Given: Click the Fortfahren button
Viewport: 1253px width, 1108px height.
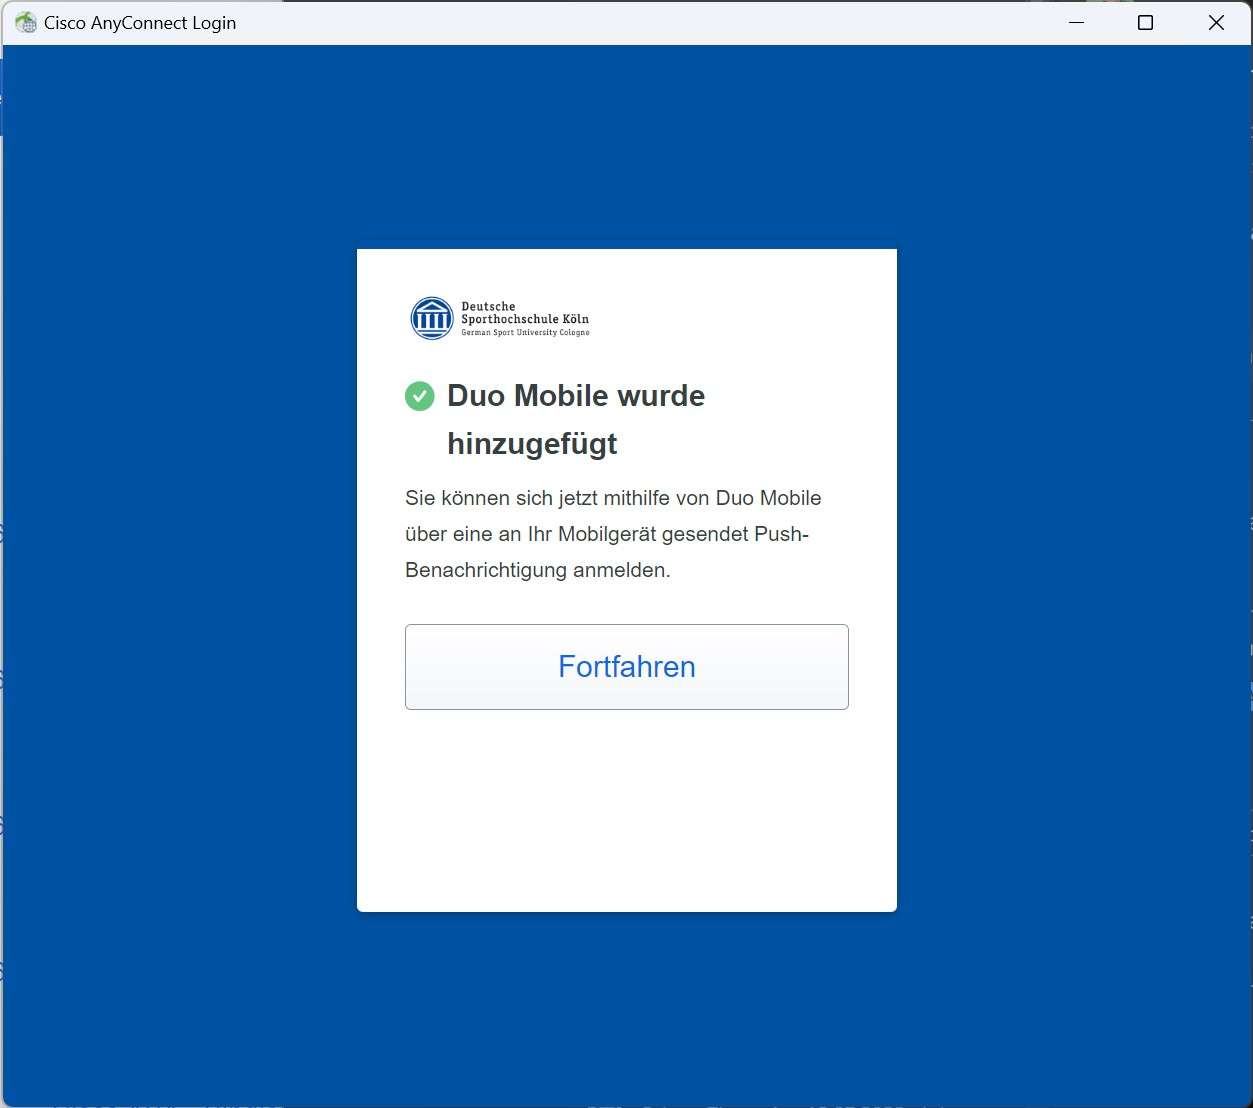Looking at the screenshot, I should click(626, 667).
